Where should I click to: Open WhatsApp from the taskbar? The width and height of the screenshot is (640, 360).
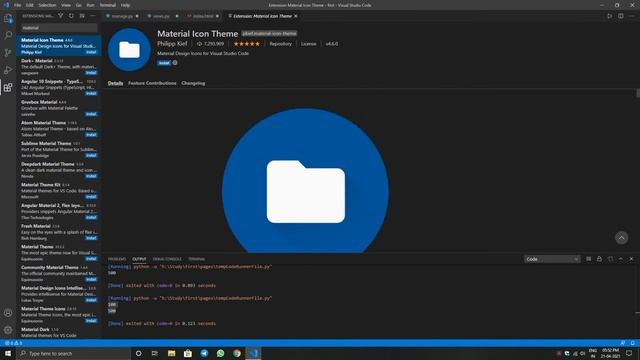click(220, 353)
